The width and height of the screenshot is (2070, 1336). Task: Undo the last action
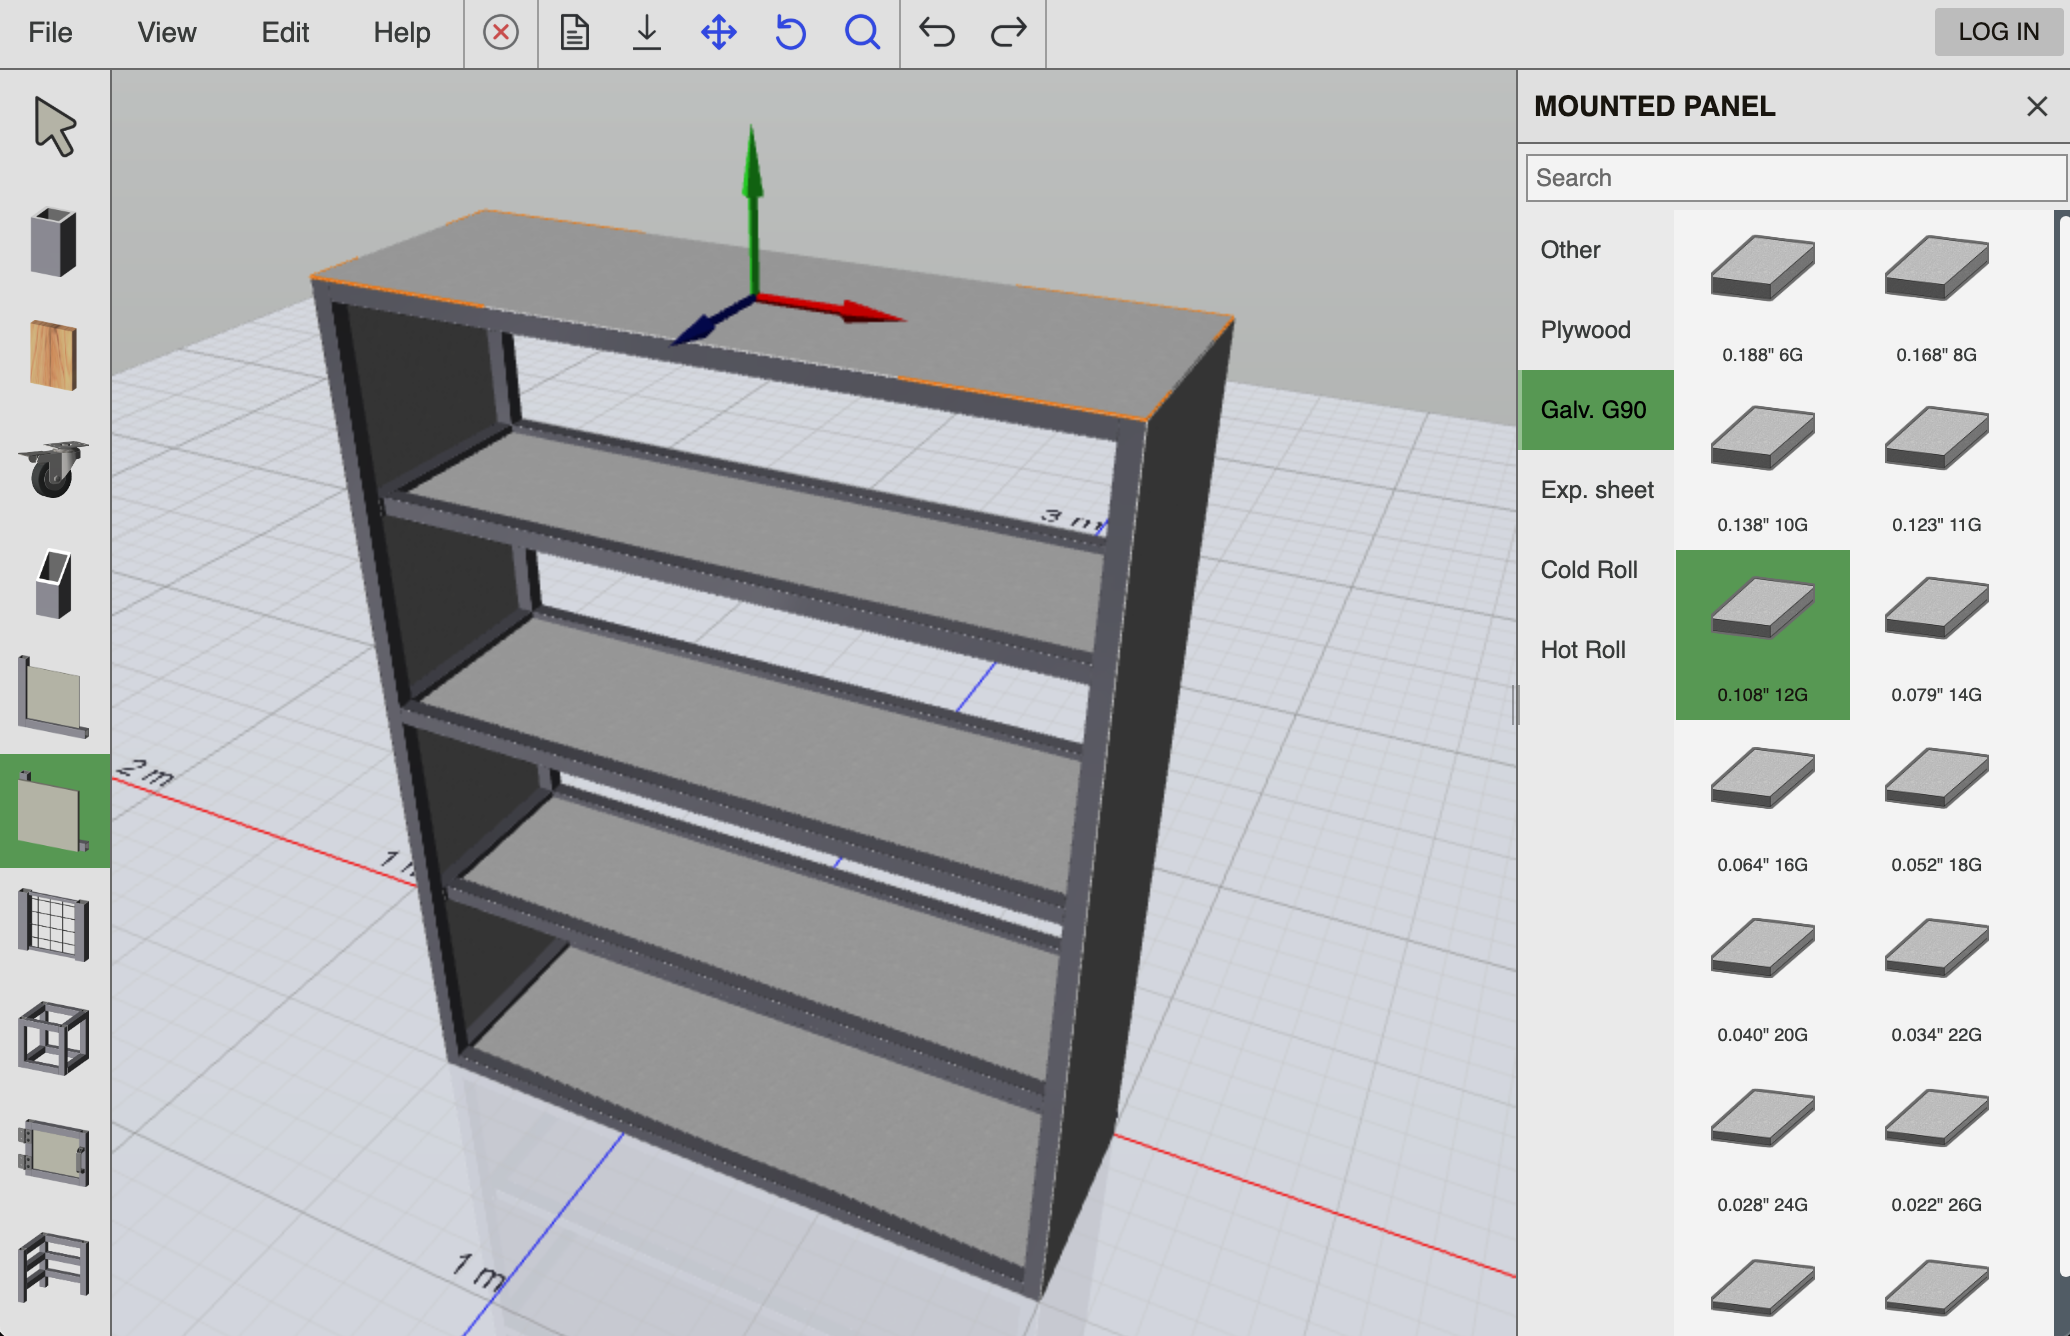pos(937,33)
